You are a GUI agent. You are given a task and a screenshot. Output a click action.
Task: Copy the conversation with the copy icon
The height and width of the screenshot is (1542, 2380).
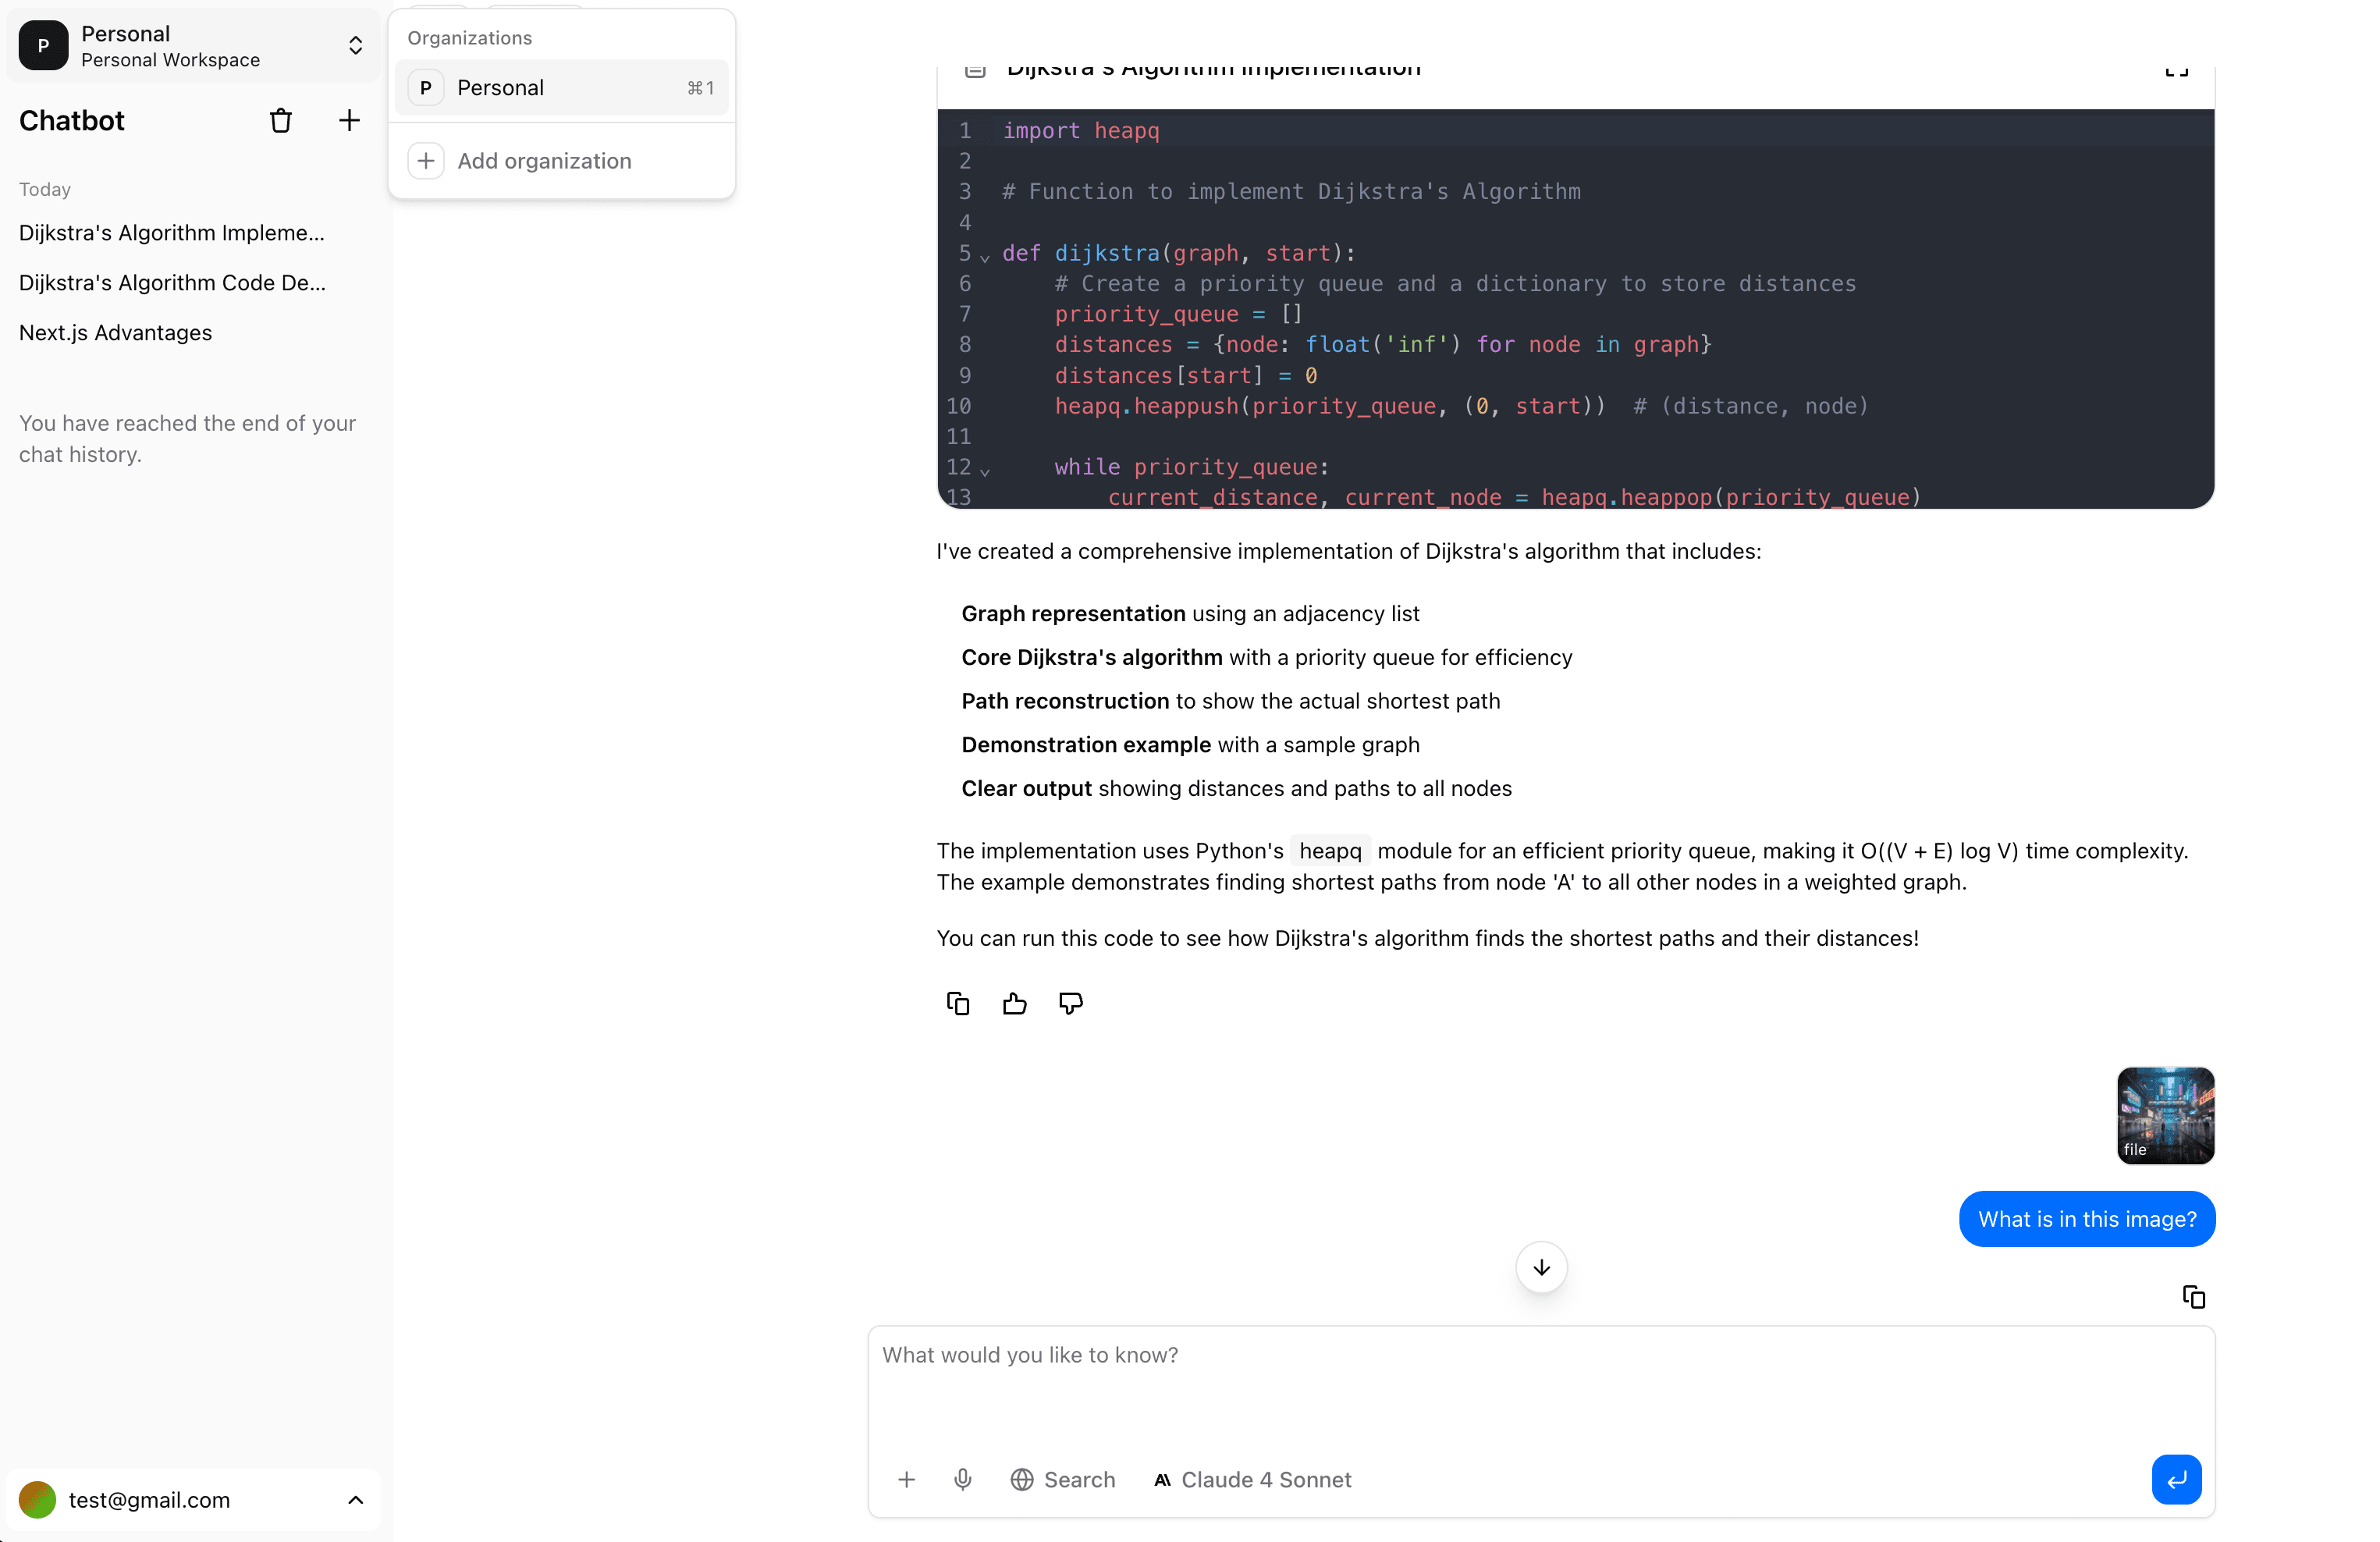coord(2194,1296)
